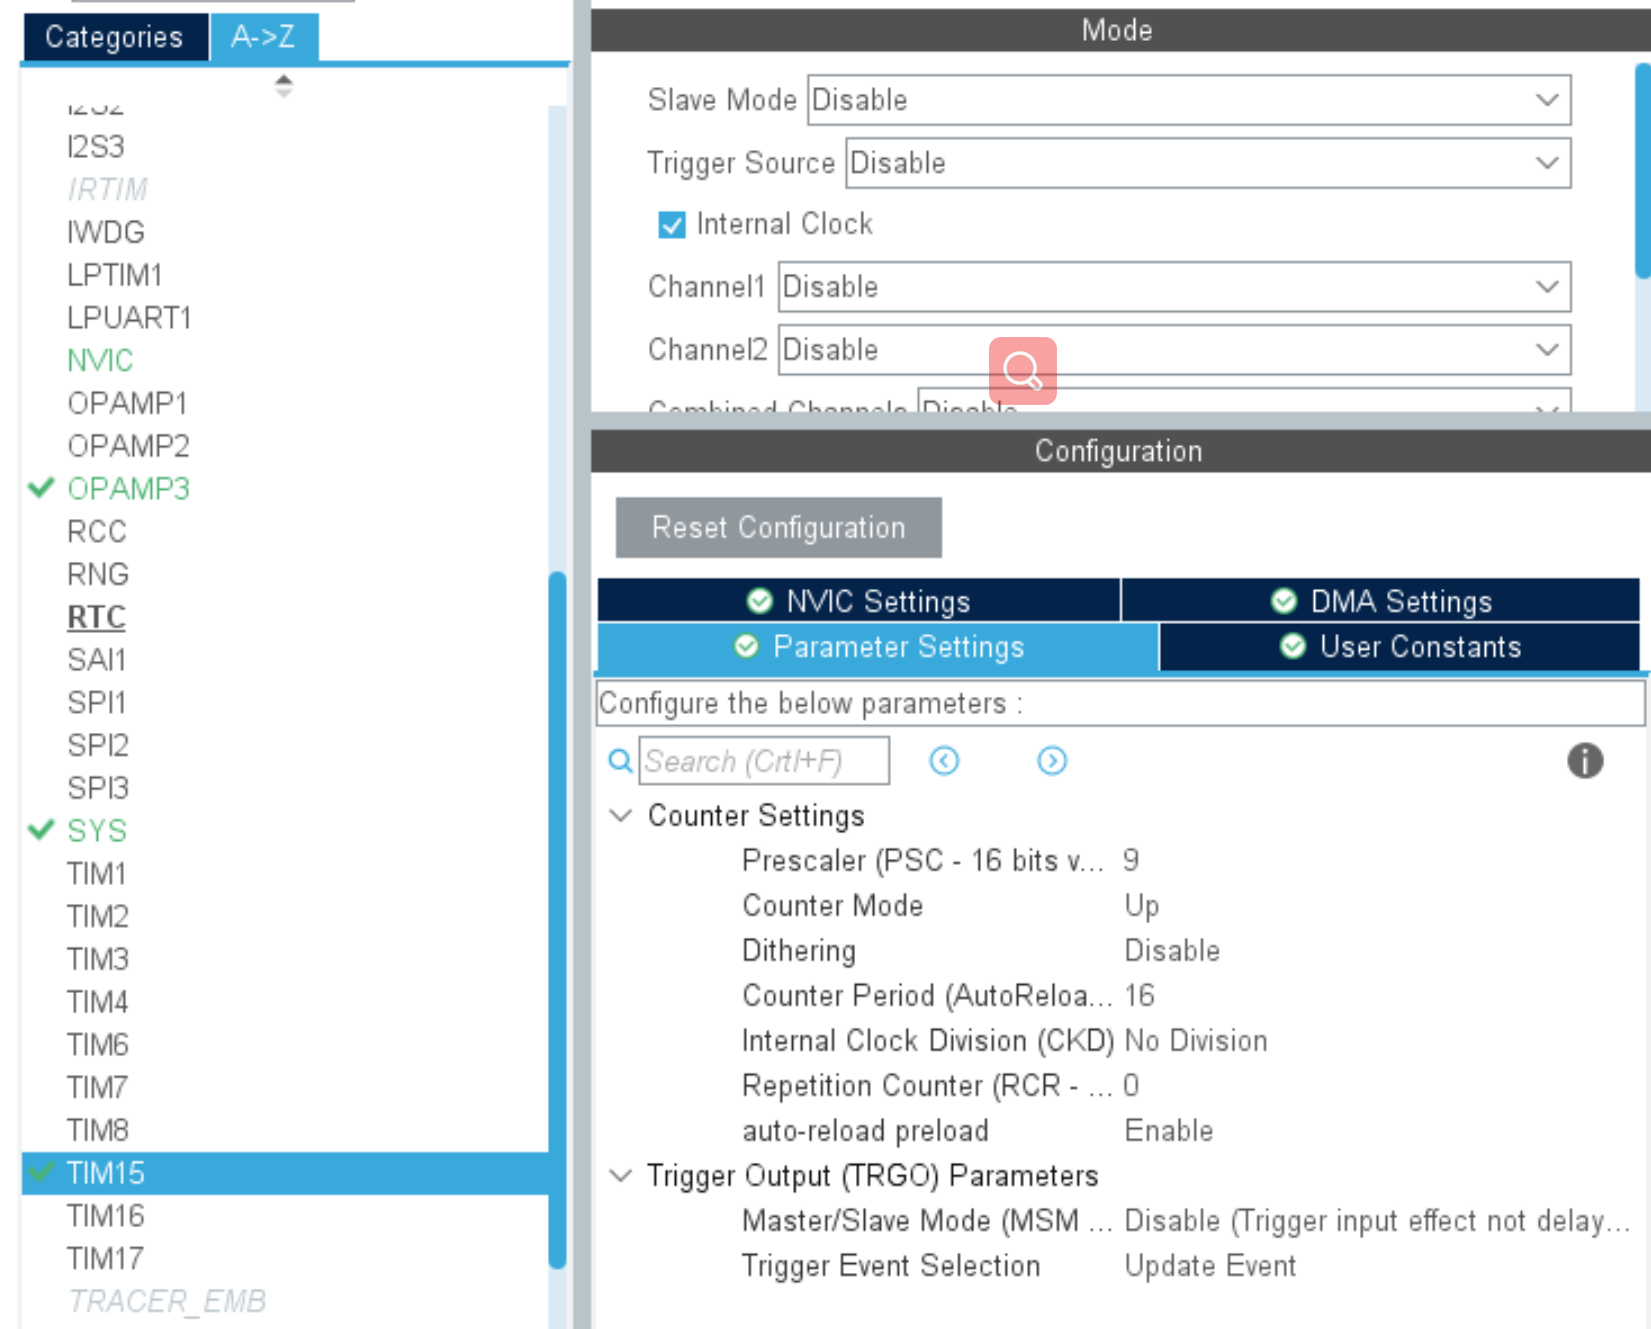Select the Parameter Settings tab
Screen dimensions: 1651x1329
tap(878, 647)
